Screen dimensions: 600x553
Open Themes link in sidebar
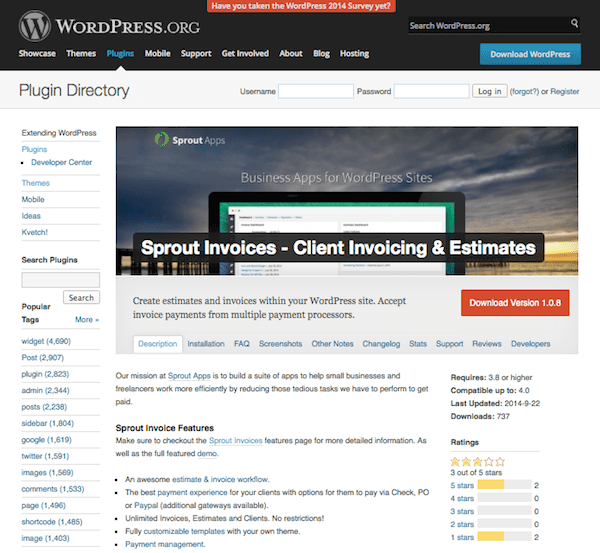[x=36, y=183]
